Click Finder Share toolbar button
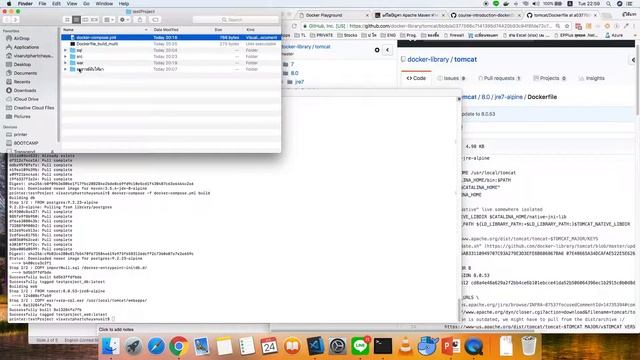Viewport: 640px width, 360px height. click(140, 20)
